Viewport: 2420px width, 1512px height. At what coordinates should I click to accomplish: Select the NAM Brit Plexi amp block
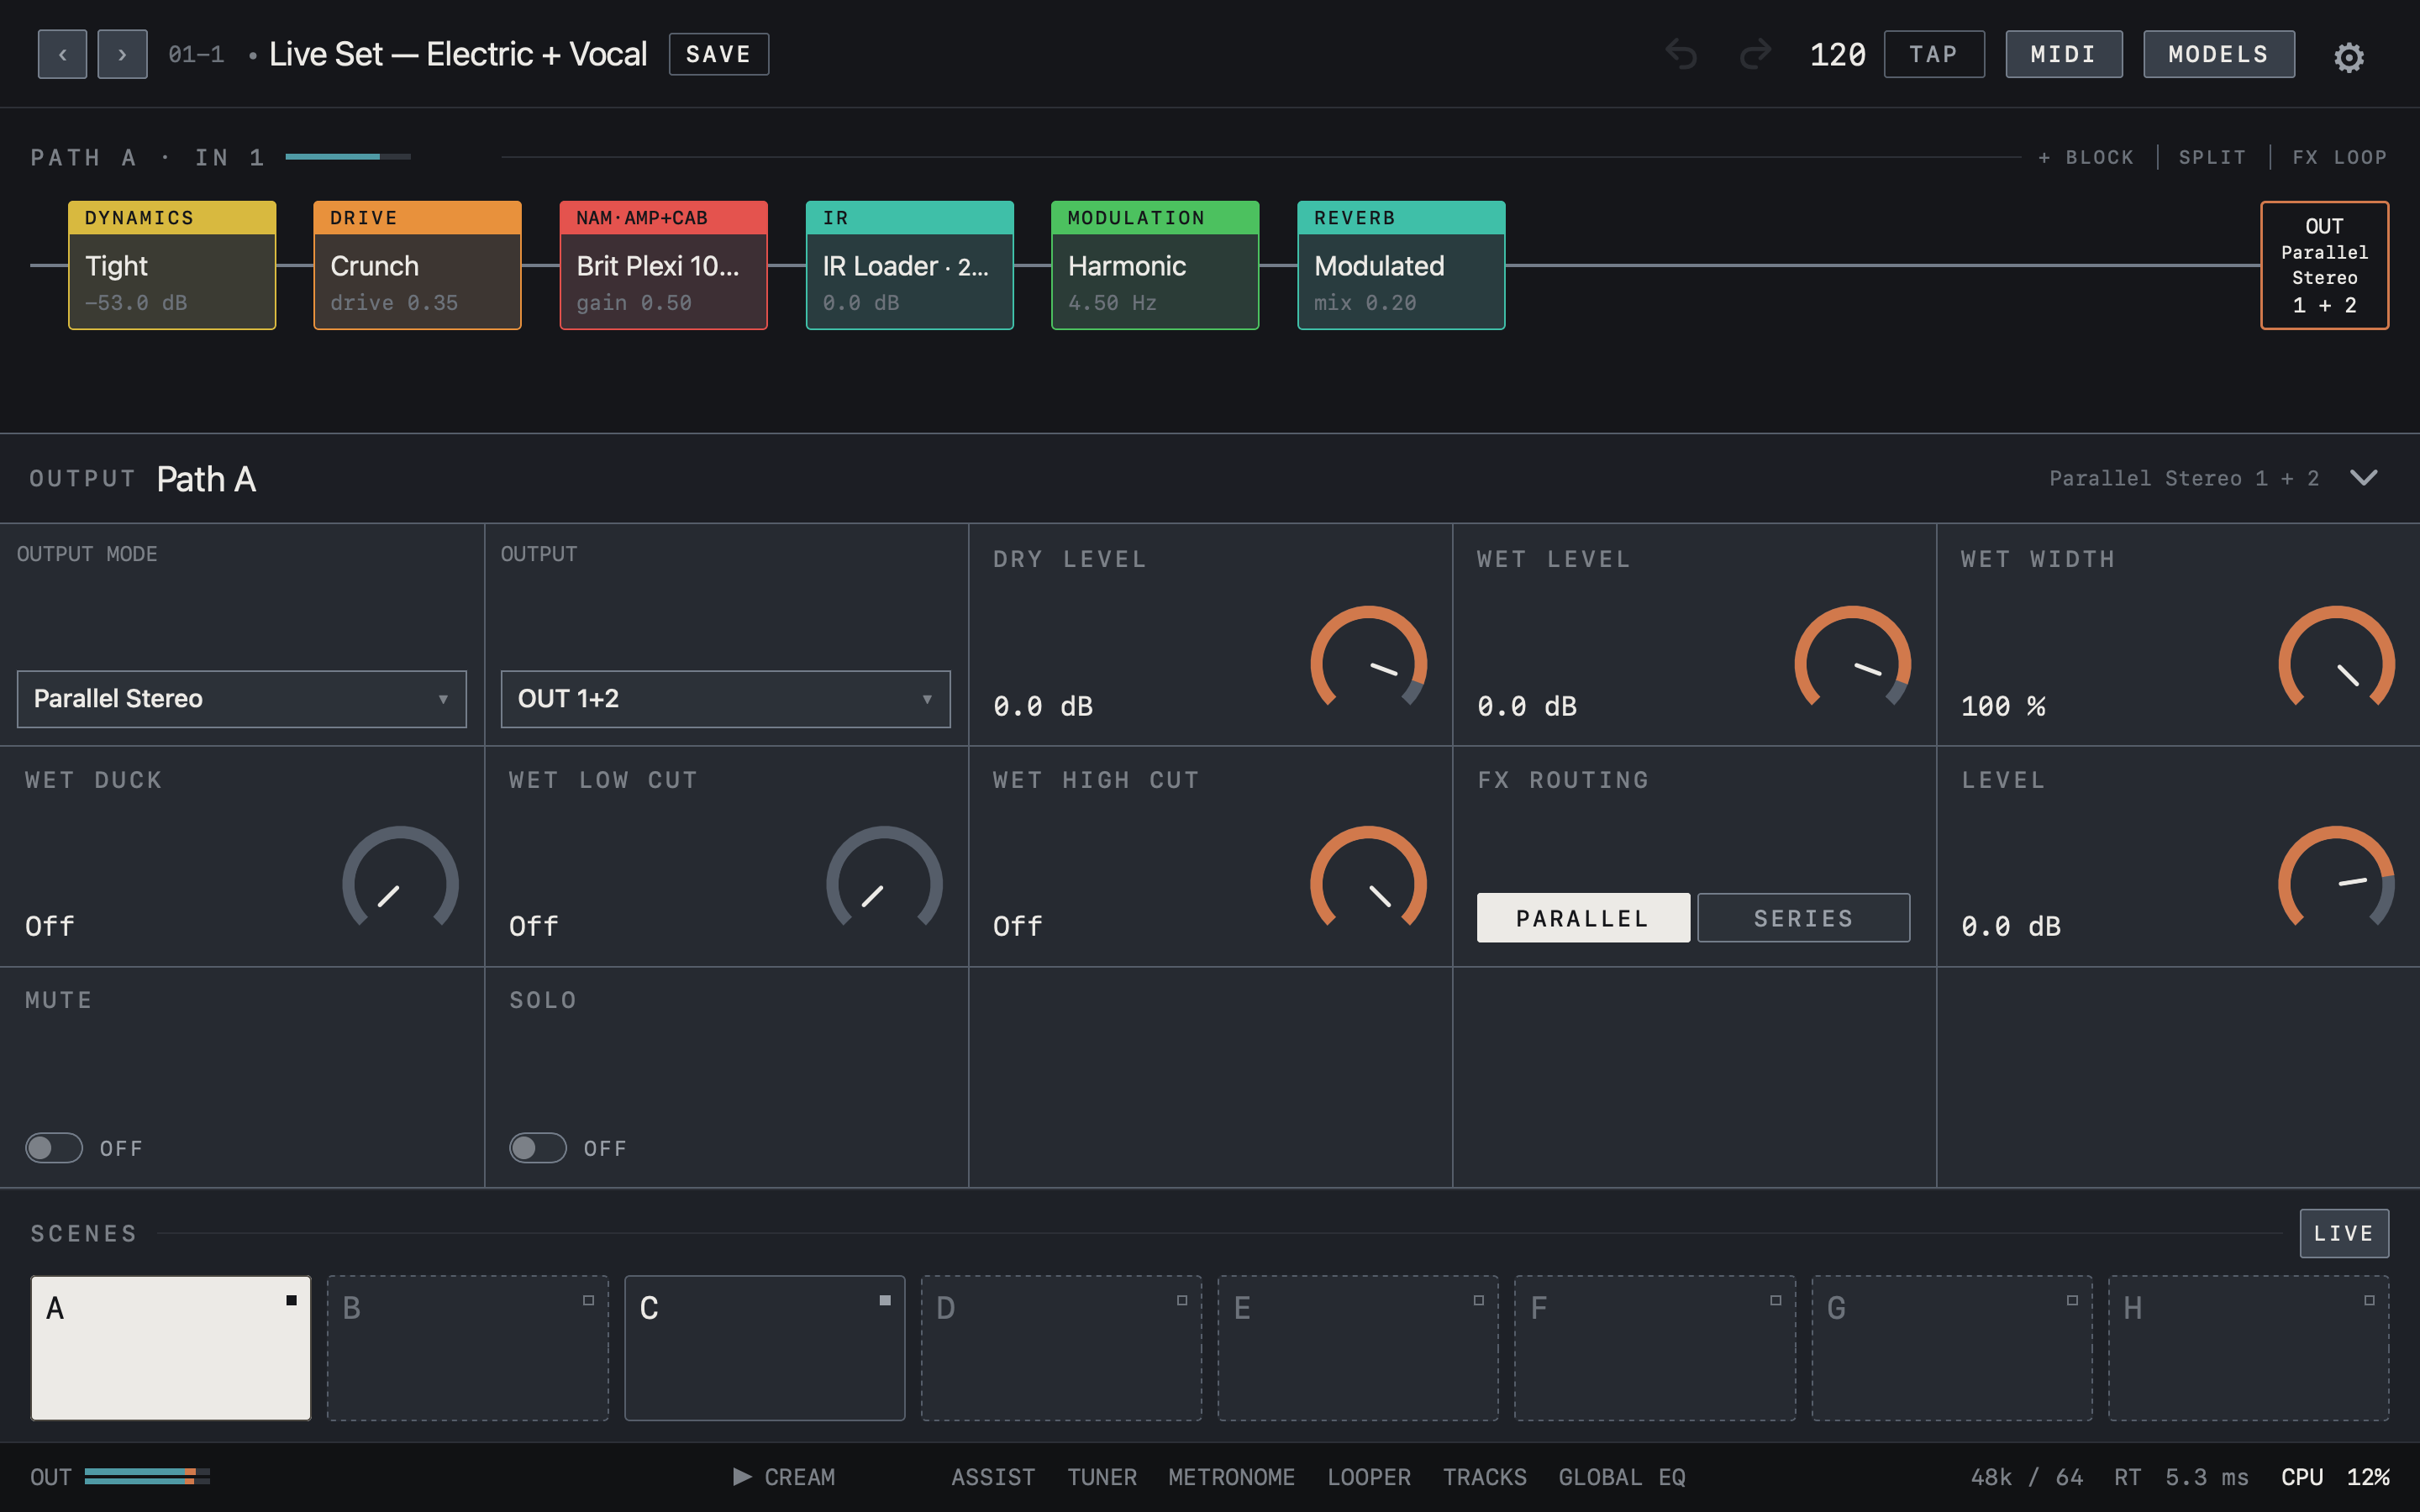[664, 265]
